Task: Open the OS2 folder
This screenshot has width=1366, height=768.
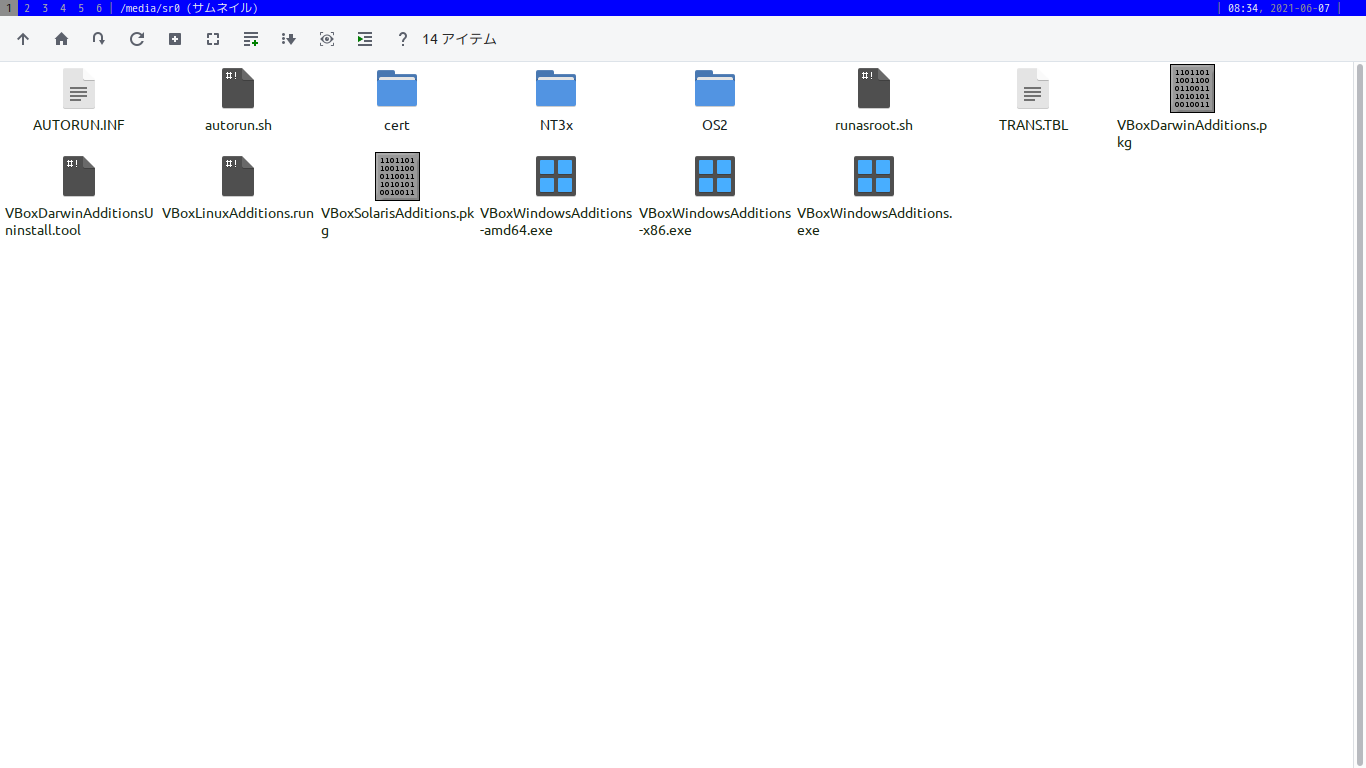Action: click(x=715, y=89)
